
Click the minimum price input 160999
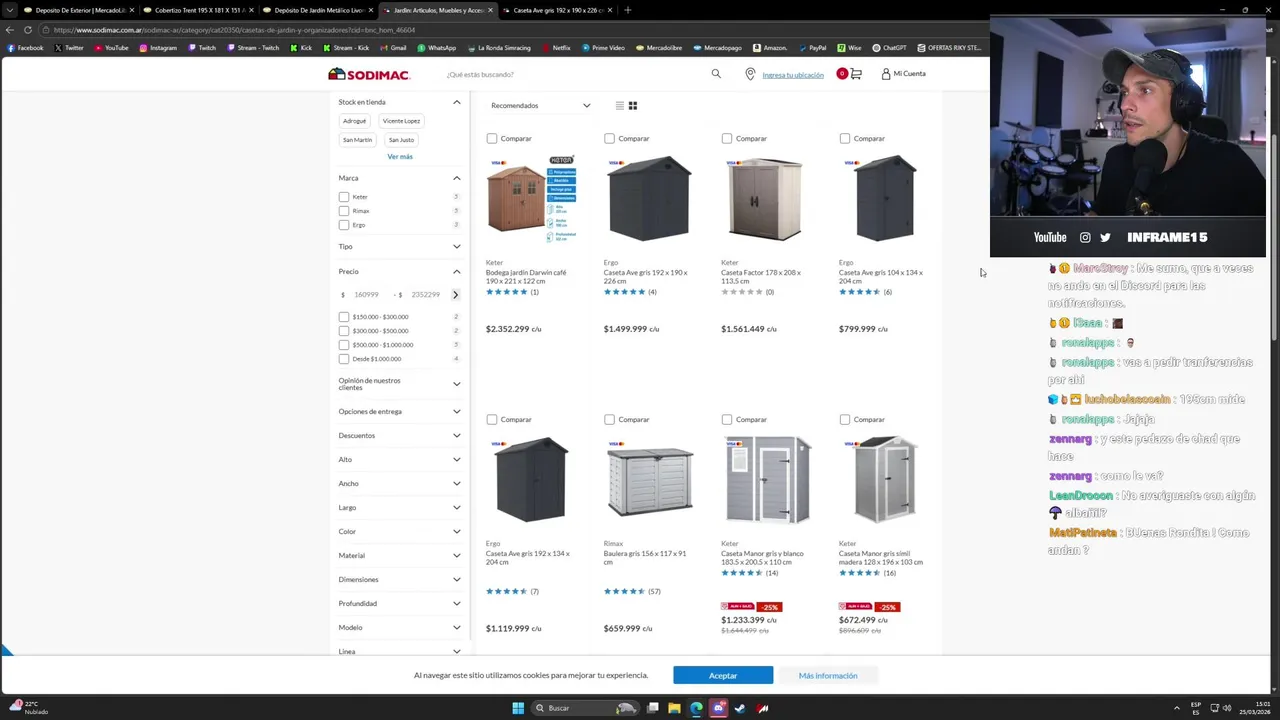[x=367, y=295]
